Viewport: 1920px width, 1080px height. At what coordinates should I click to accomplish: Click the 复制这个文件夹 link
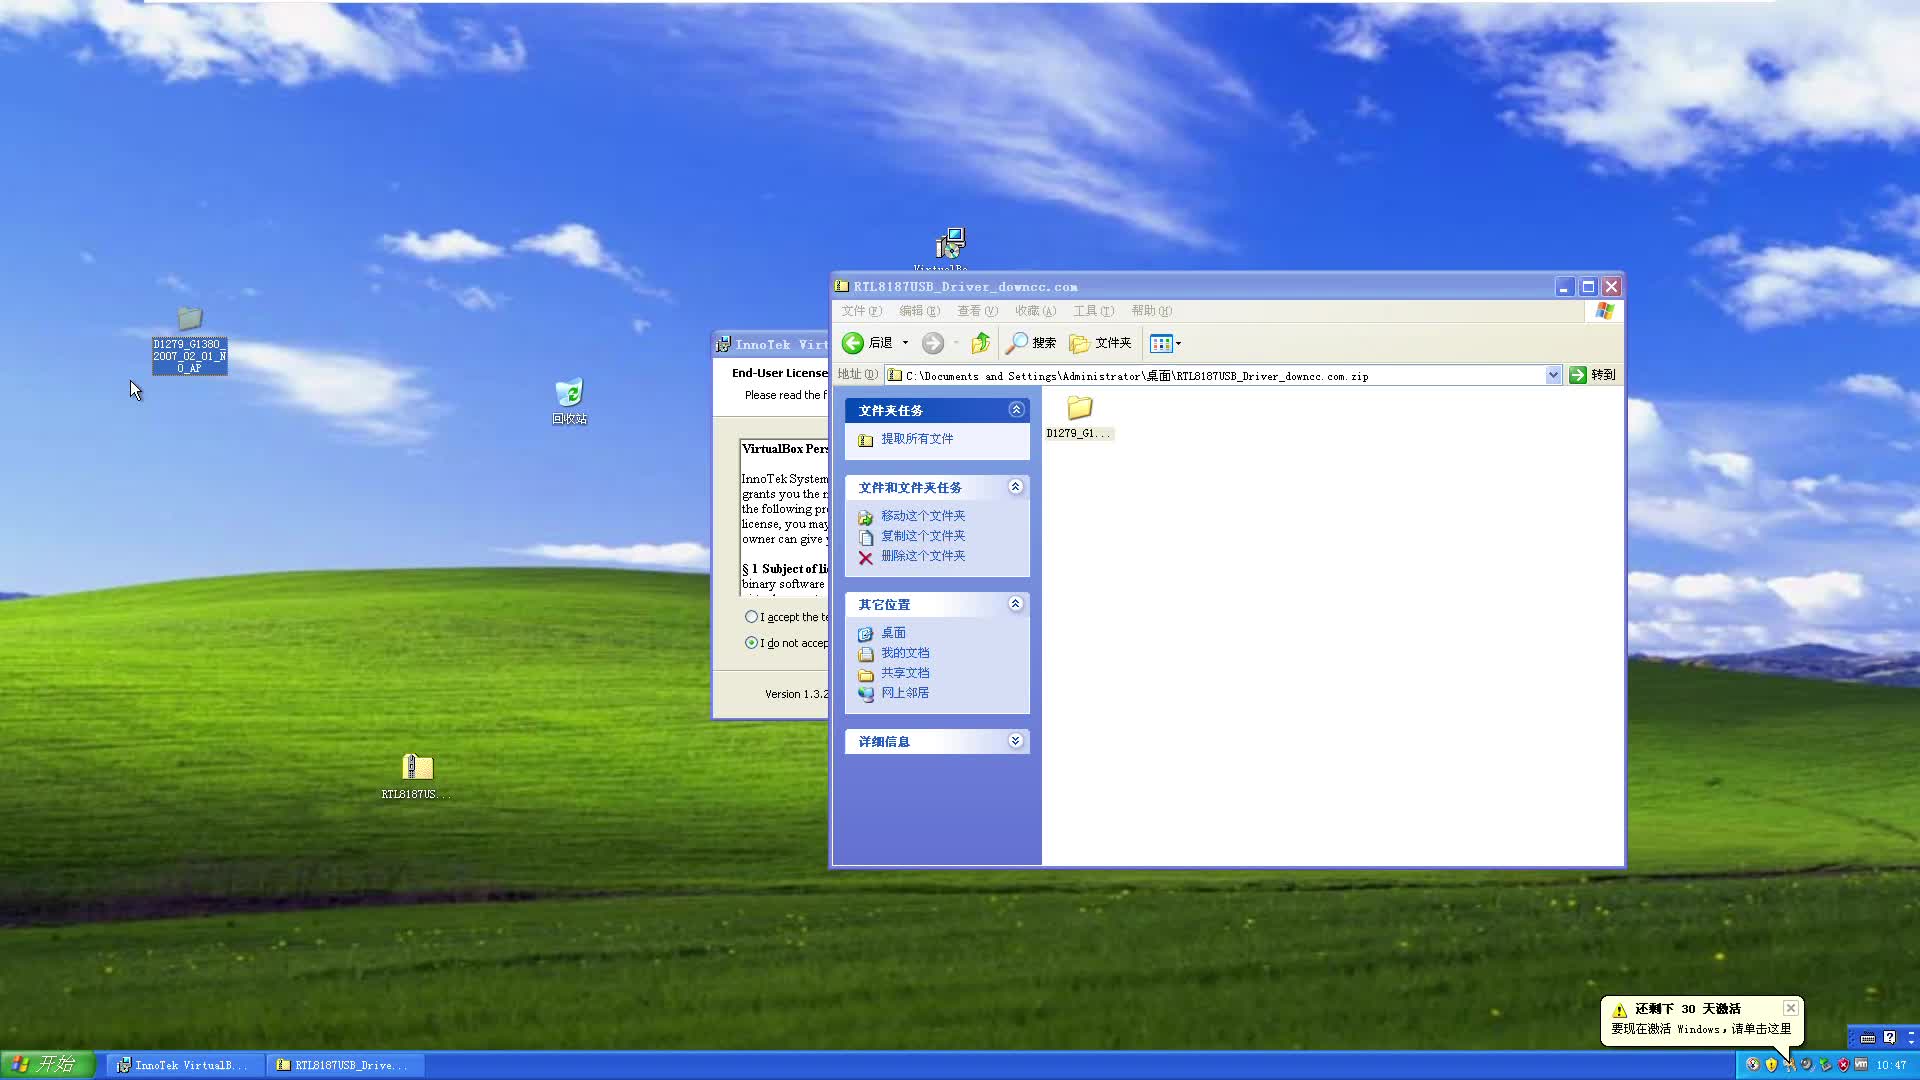[923, 536]
